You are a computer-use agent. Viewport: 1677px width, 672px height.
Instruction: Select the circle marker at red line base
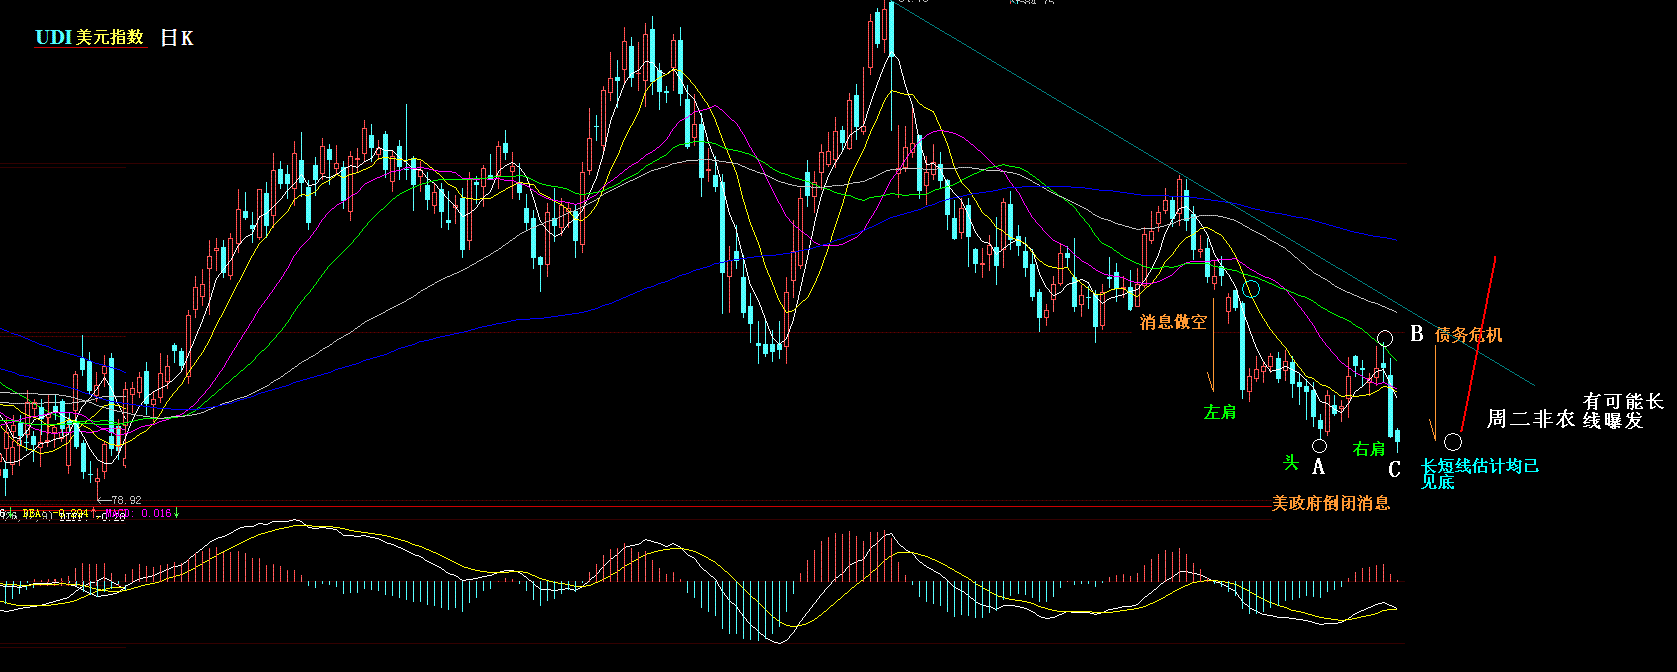[x=1453, y=442]
